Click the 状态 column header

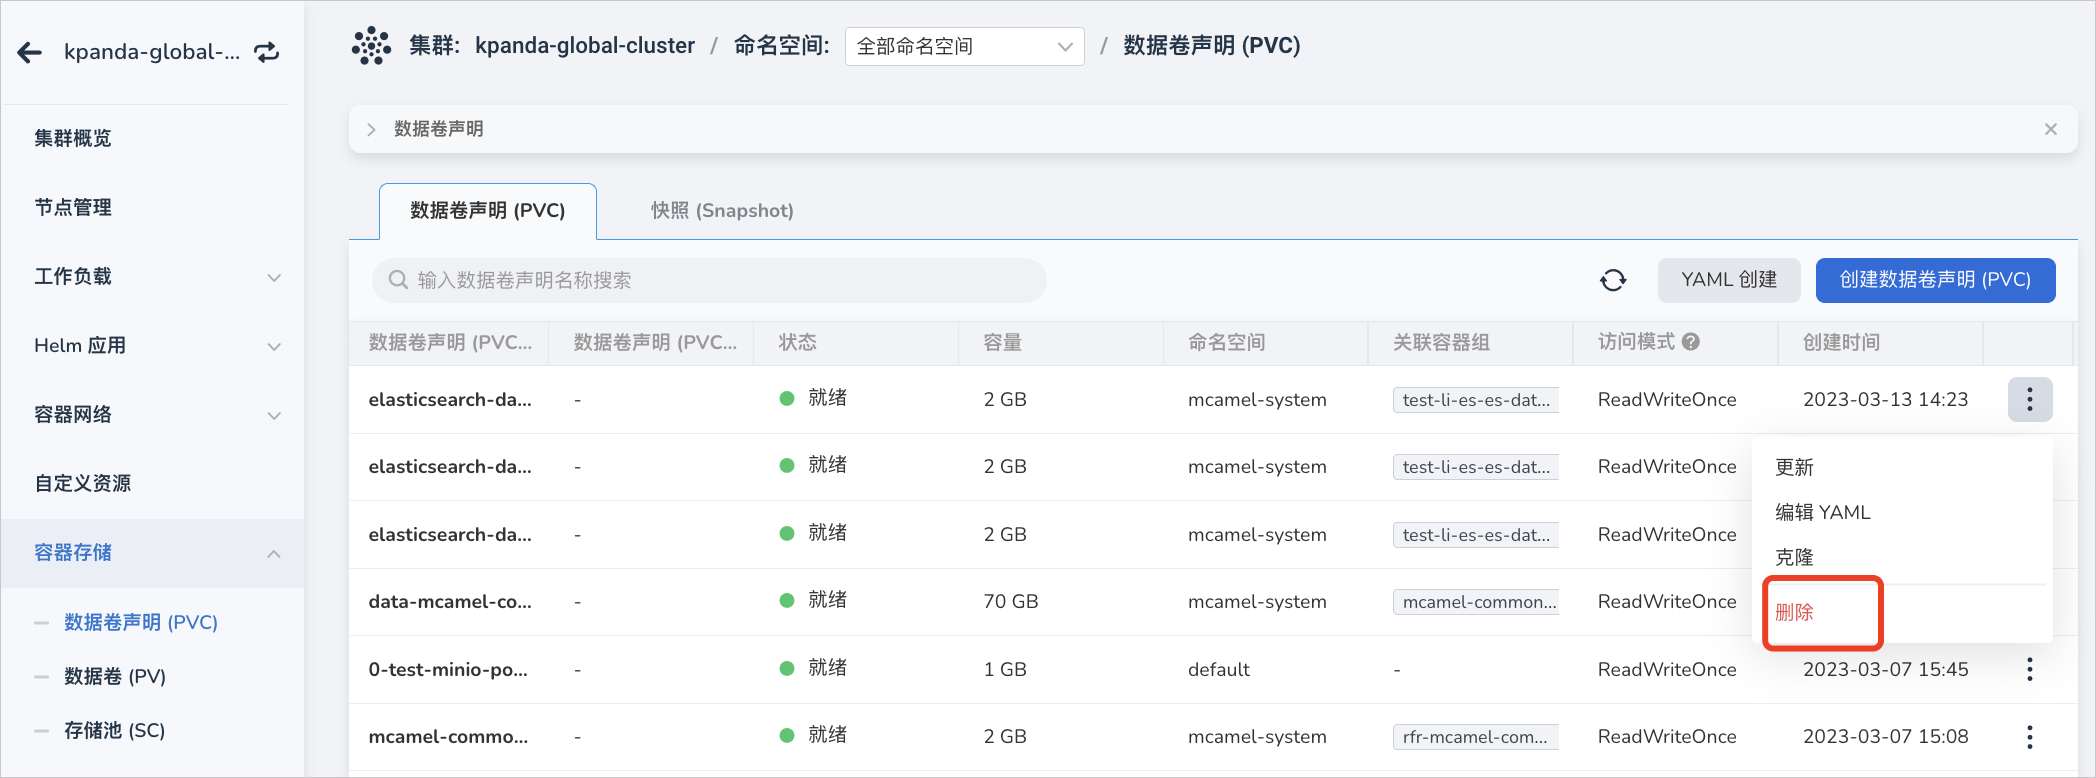[798, 343]
